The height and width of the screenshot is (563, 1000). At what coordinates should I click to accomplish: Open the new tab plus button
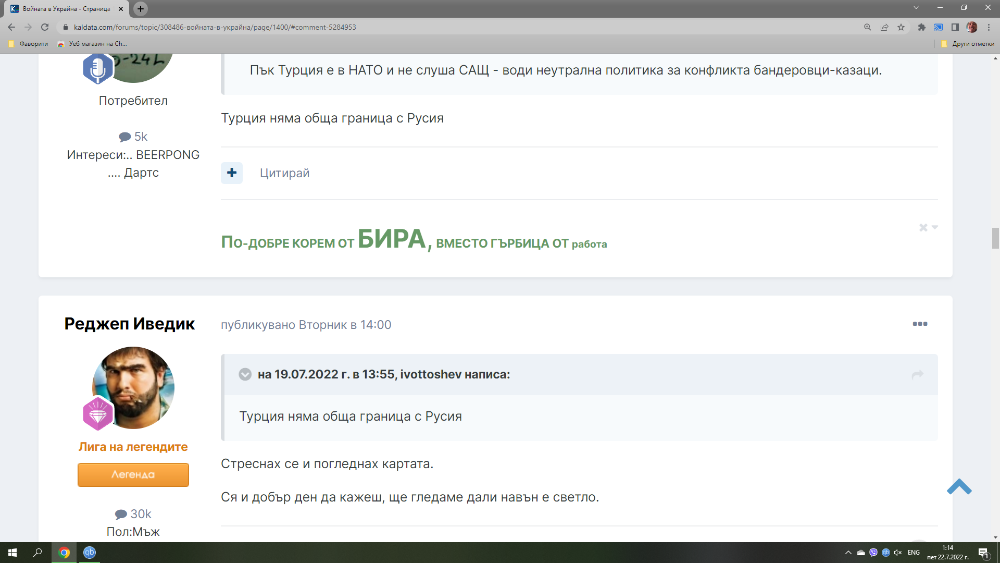pyautogui.click(x=140, y=8)
